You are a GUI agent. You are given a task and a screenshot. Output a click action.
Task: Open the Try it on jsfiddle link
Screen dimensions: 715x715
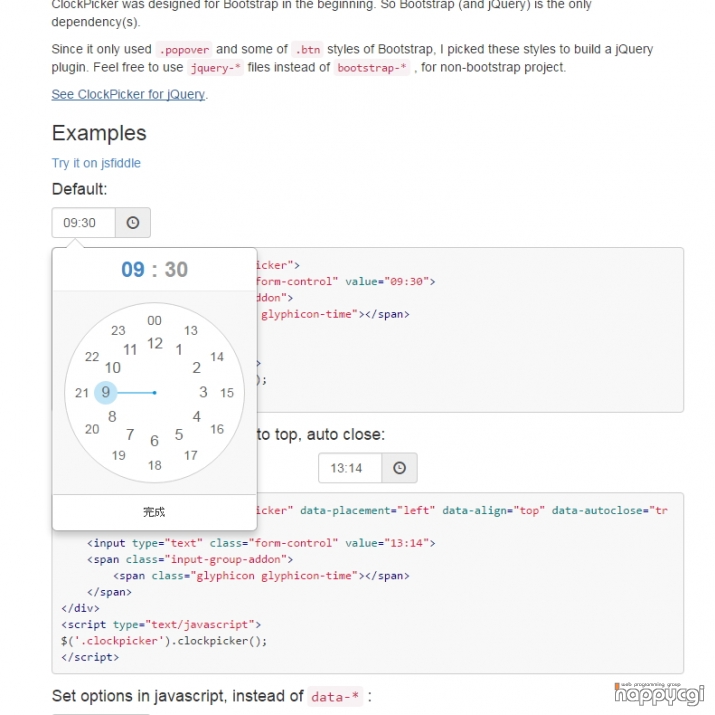tap(96, 163)
